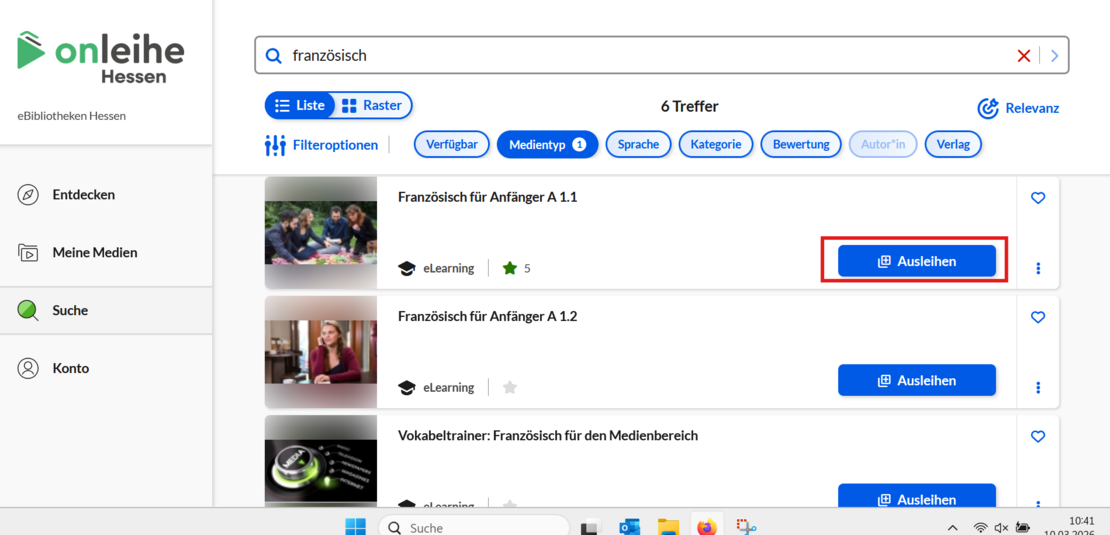The width and height of the screenshot is (1110, 535).
Task: Favorite Französisch für Anfänger A 1.1 heart
Action: [1038, 198]
